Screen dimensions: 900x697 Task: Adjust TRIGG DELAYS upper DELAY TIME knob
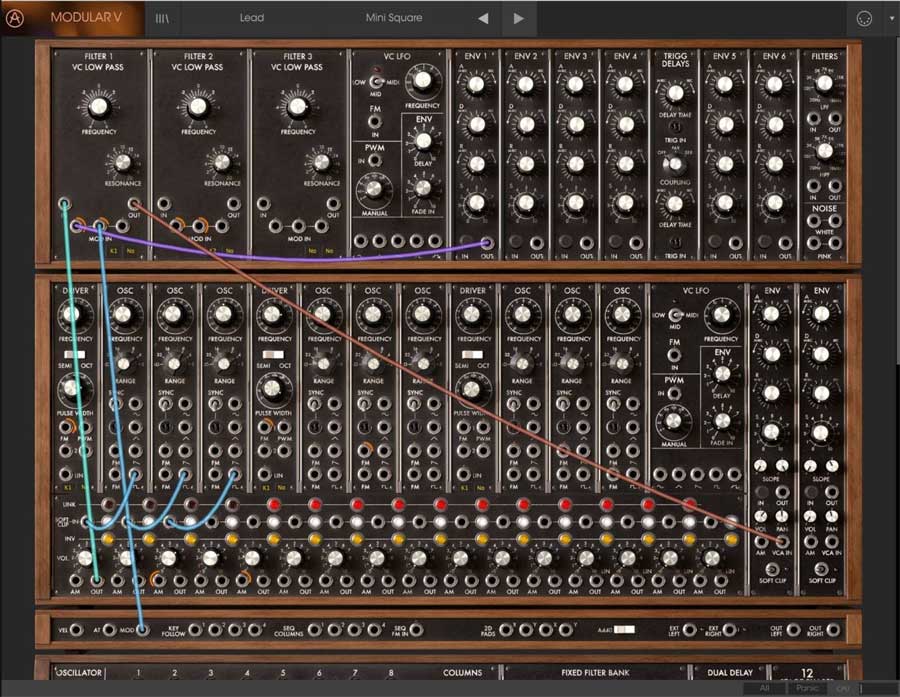[x=676, y=92]
